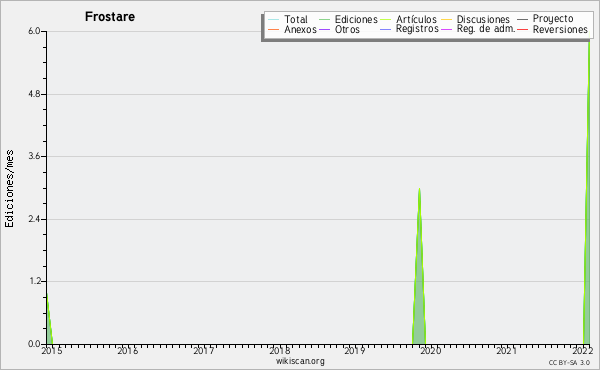The image size is (600, 370).
Task: Click the Anexos legend entry
Action: click(x=292, y=29)
